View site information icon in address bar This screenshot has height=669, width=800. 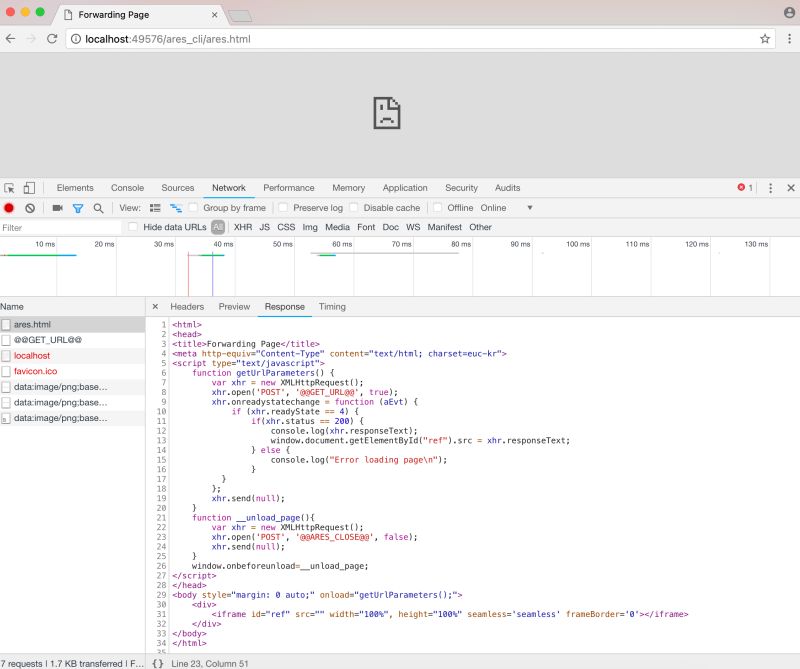pos(76,39)
